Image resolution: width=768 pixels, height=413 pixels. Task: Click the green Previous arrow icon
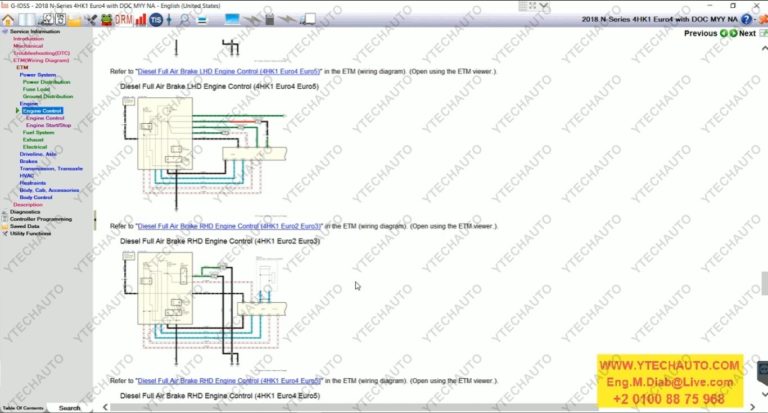(x=723, y=33)
